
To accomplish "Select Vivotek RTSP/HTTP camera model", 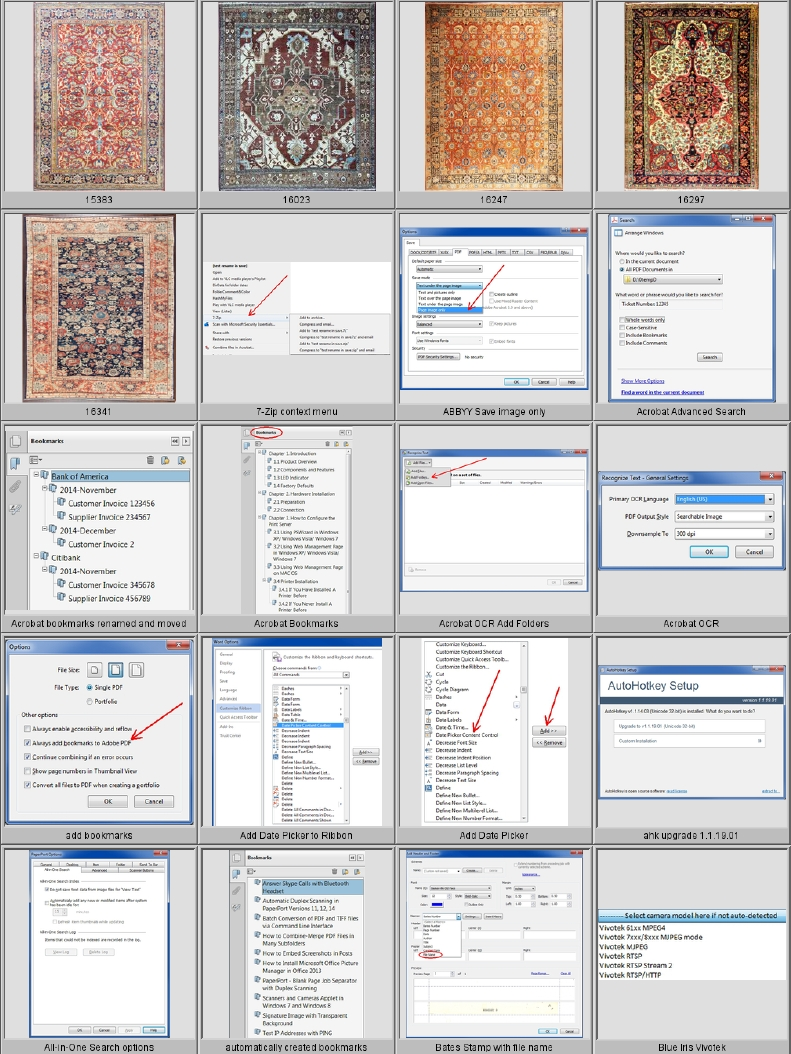I will (x=630, y=975).
